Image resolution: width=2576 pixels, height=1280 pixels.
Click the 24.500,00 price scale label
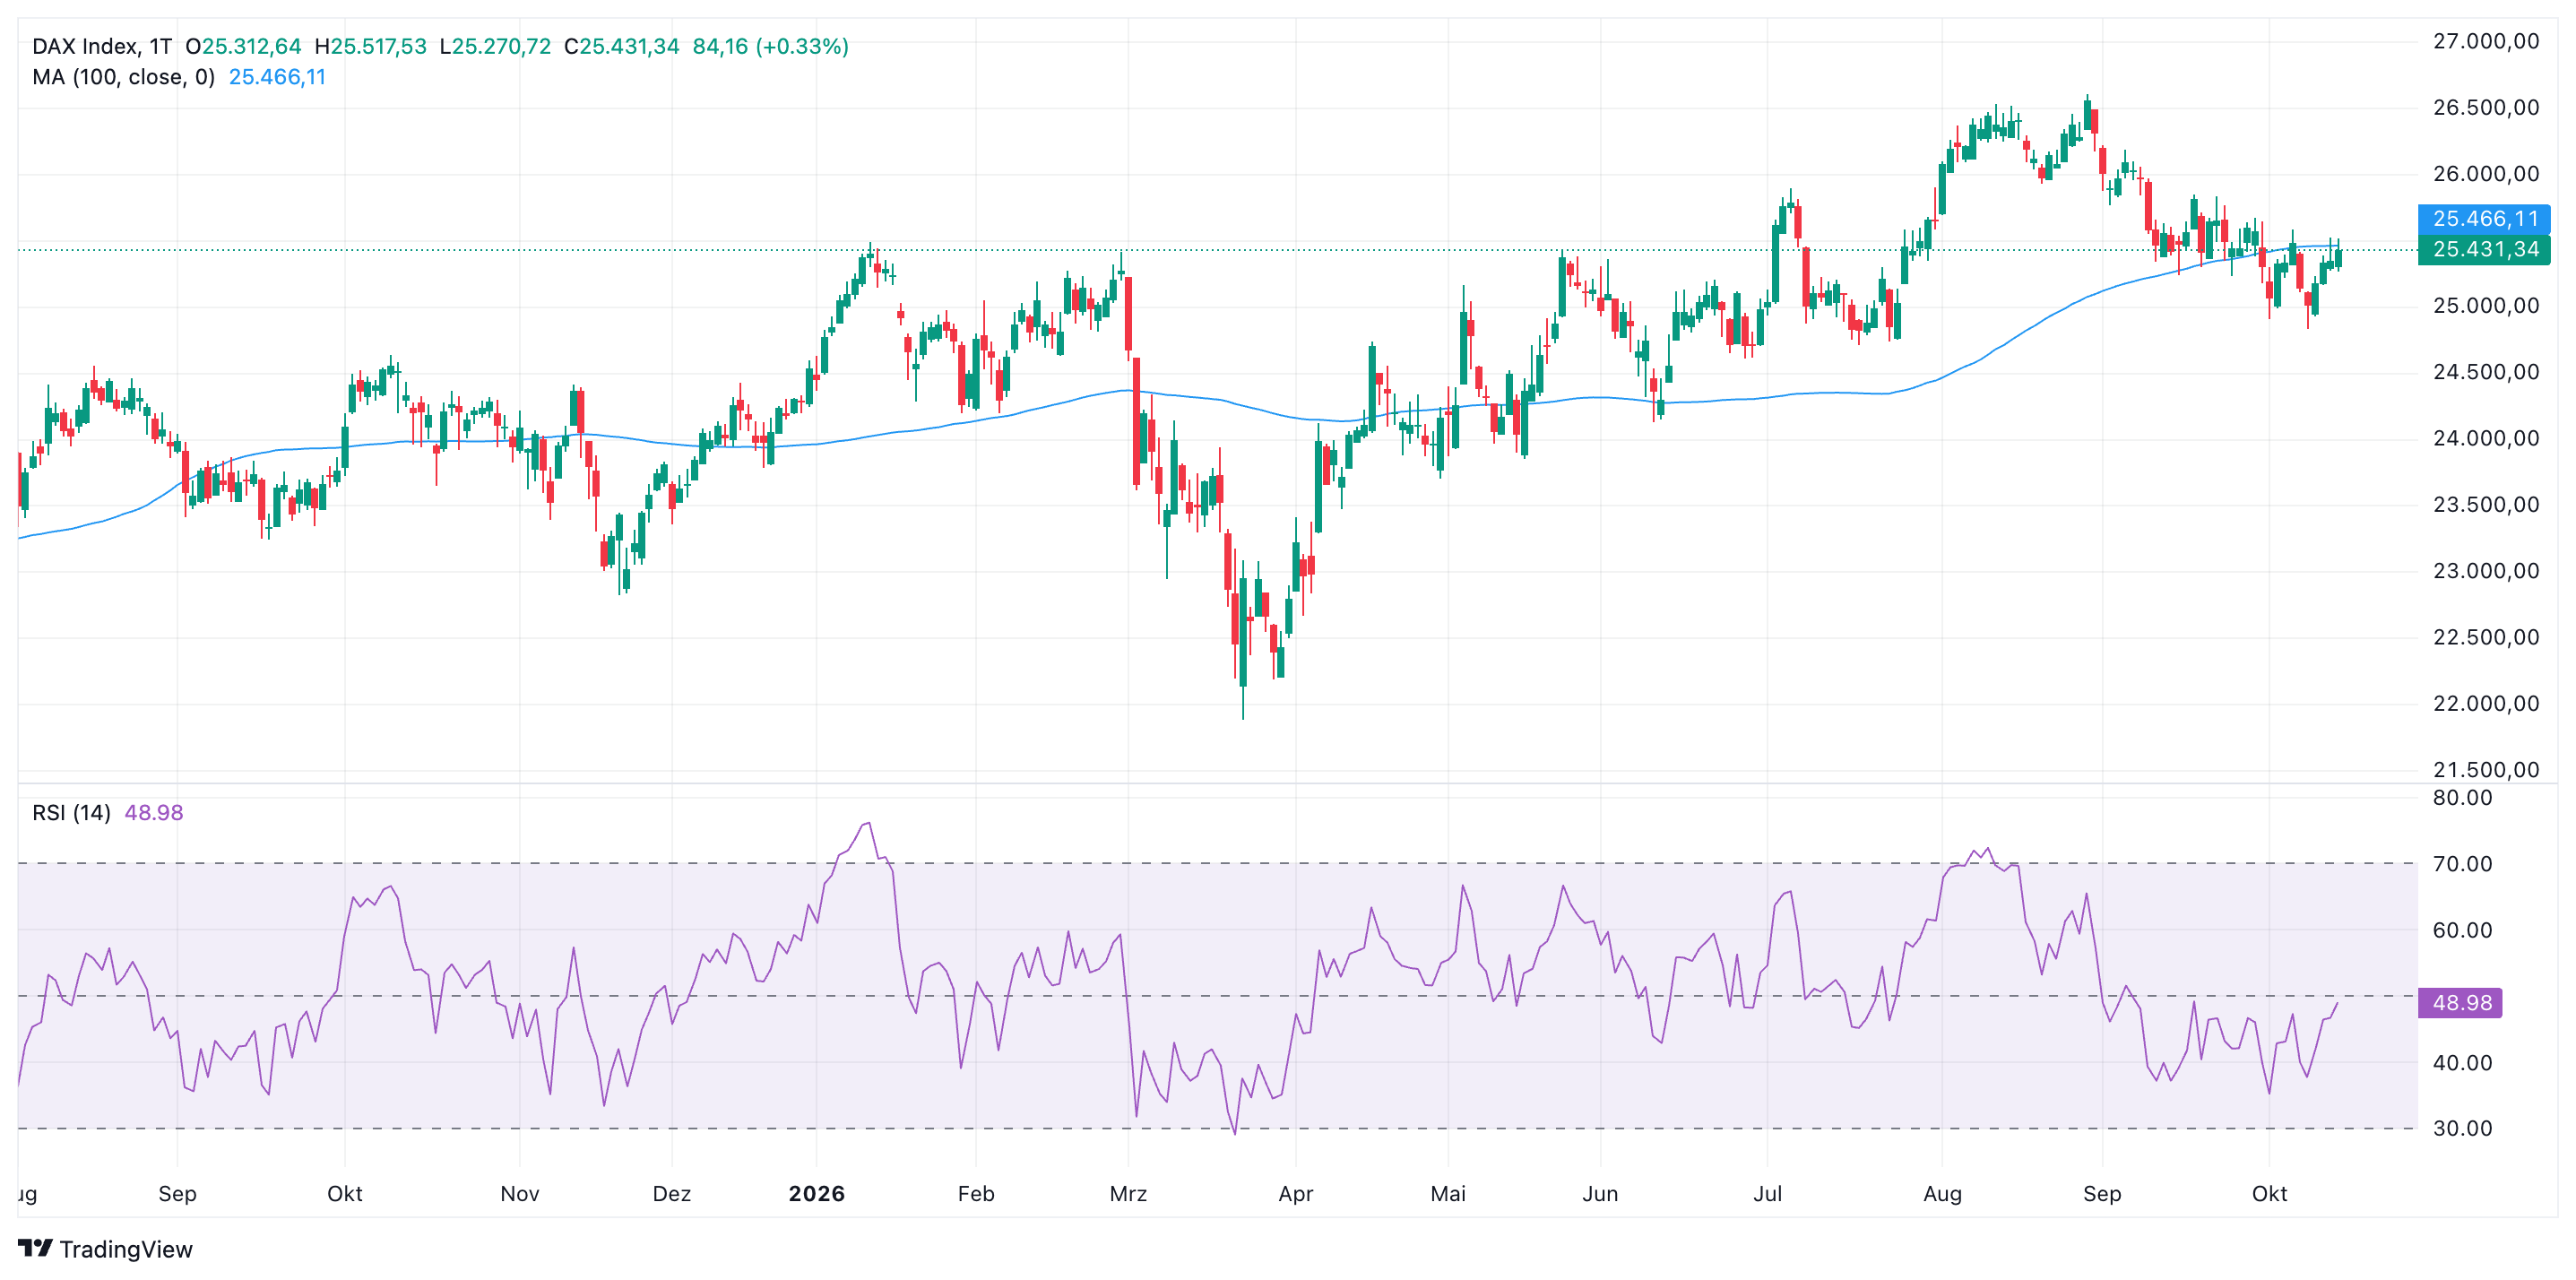(2485, 372)
